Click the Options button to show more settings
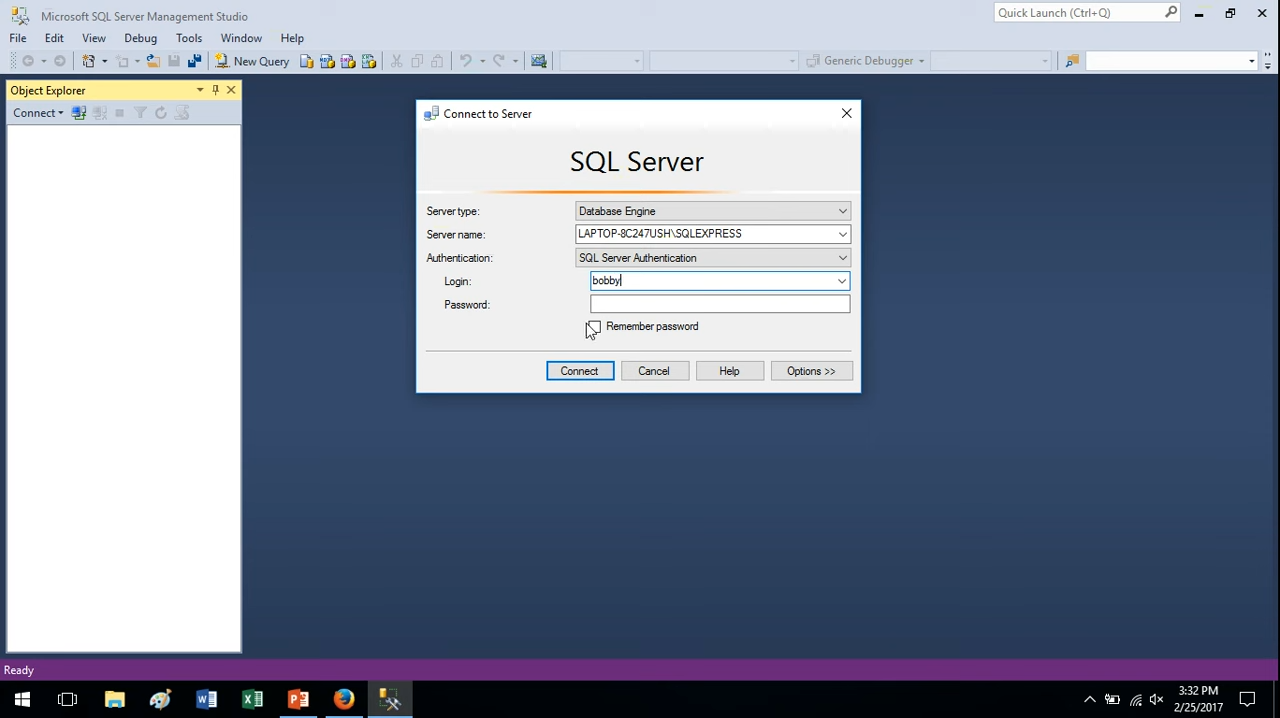Image resolution: width=1280 pixels, height=718 pixels. (x=810, y=371)
